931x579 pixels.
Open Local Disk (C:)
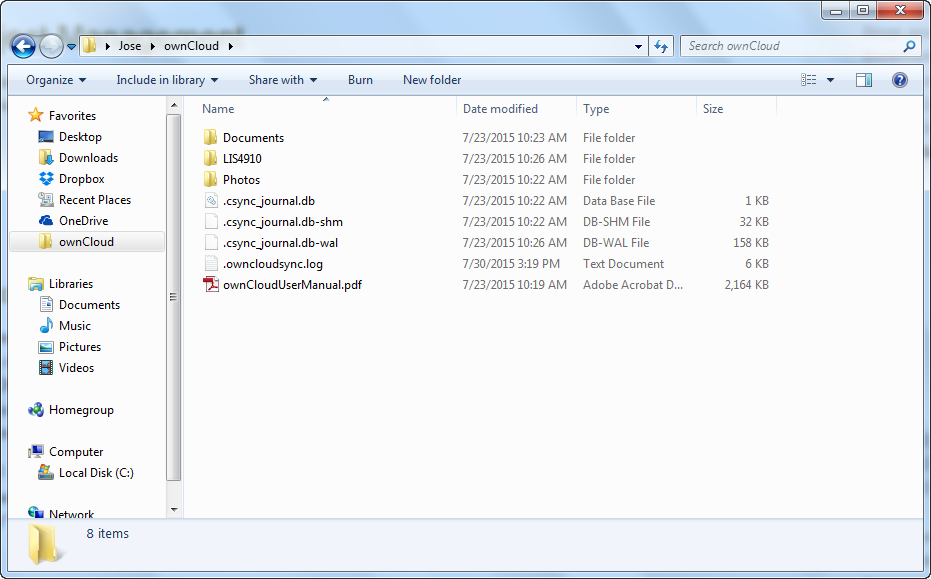pos(96,473)
